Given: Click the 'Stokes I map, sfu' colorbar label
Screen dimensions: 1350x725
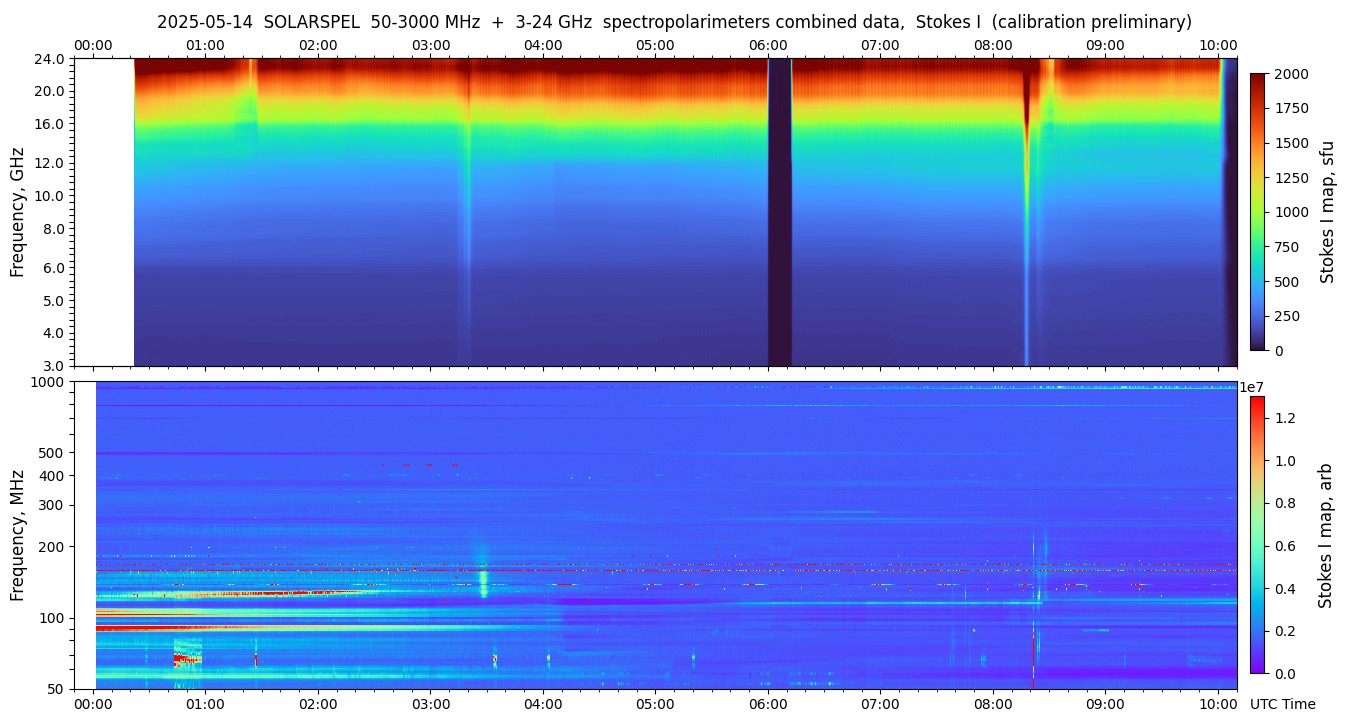Looking at the screenshot, I should click(1327, 212).
